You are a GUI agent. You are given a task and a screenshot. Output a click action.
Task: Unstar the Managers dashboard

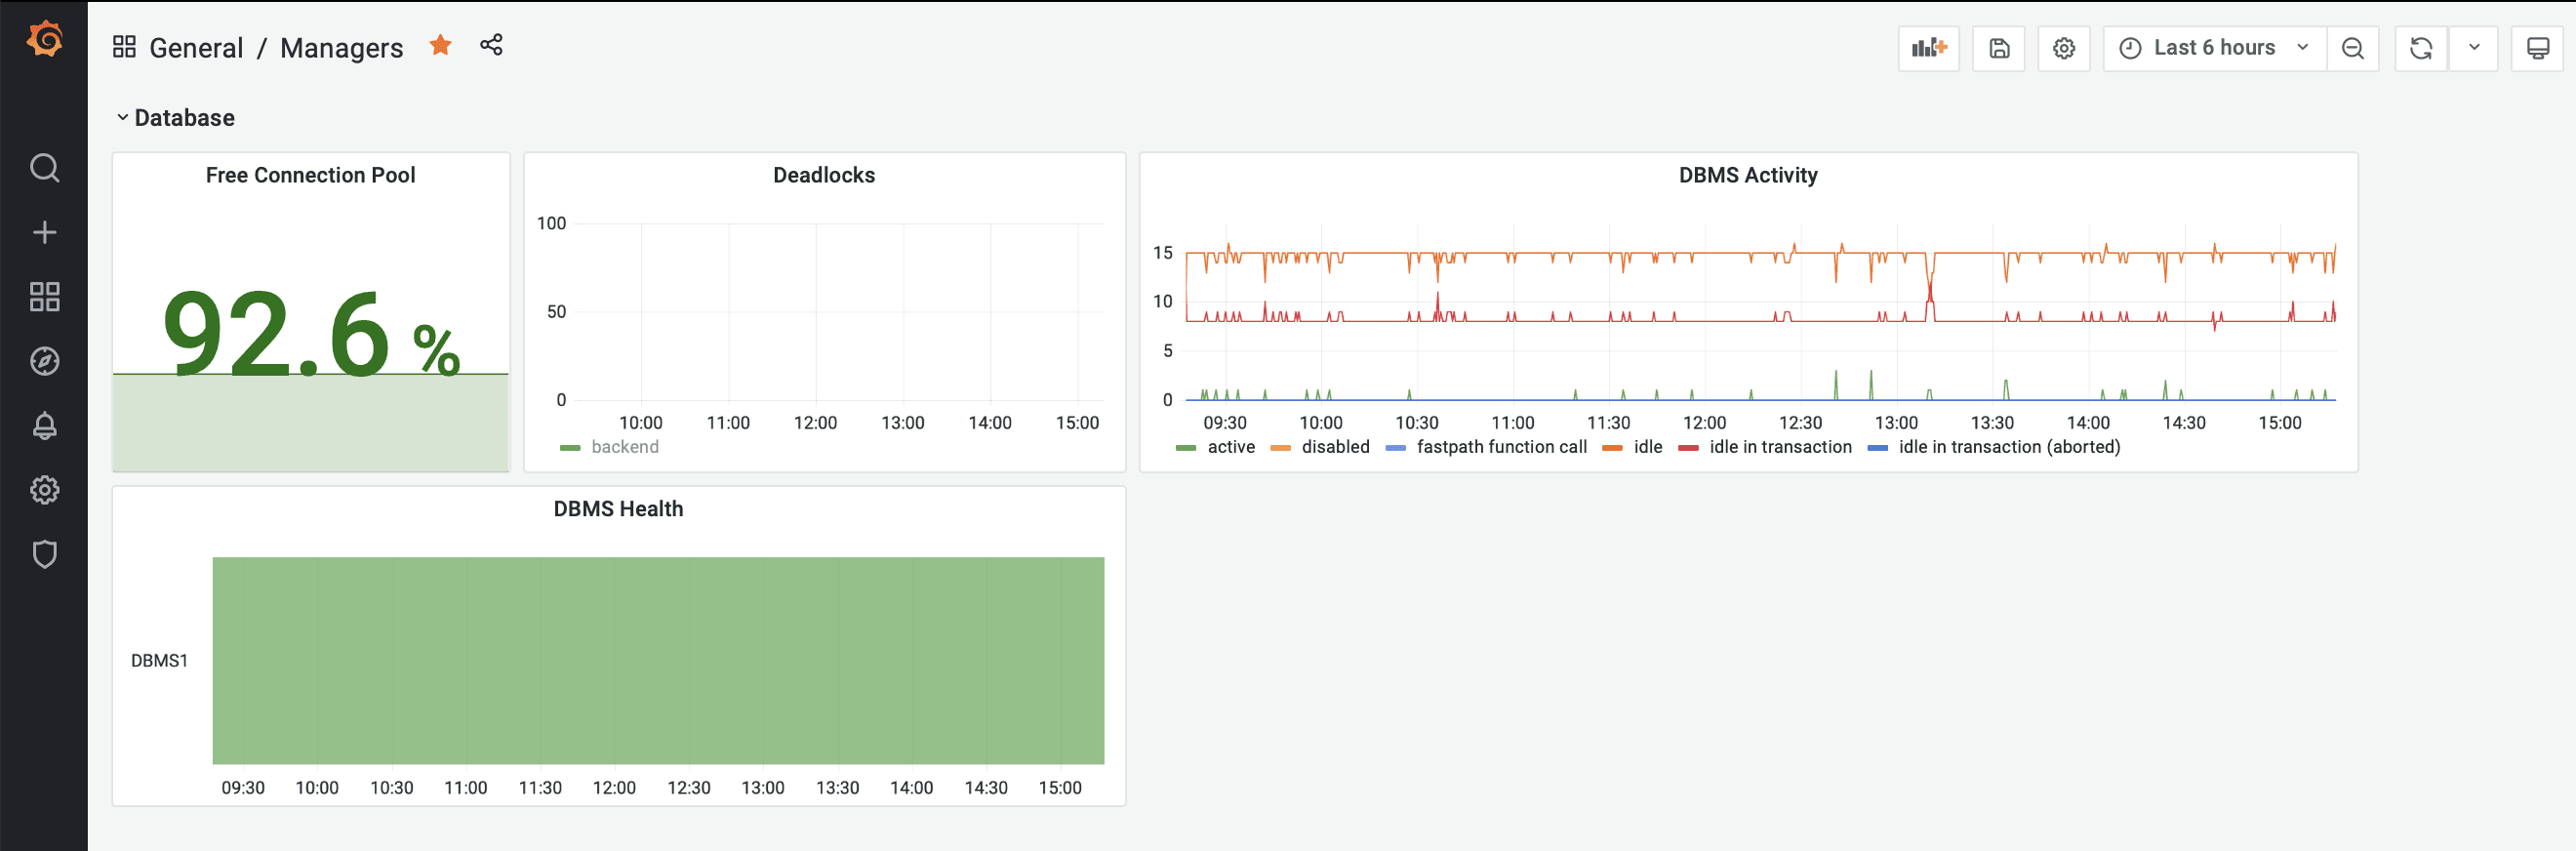(440, 45)
